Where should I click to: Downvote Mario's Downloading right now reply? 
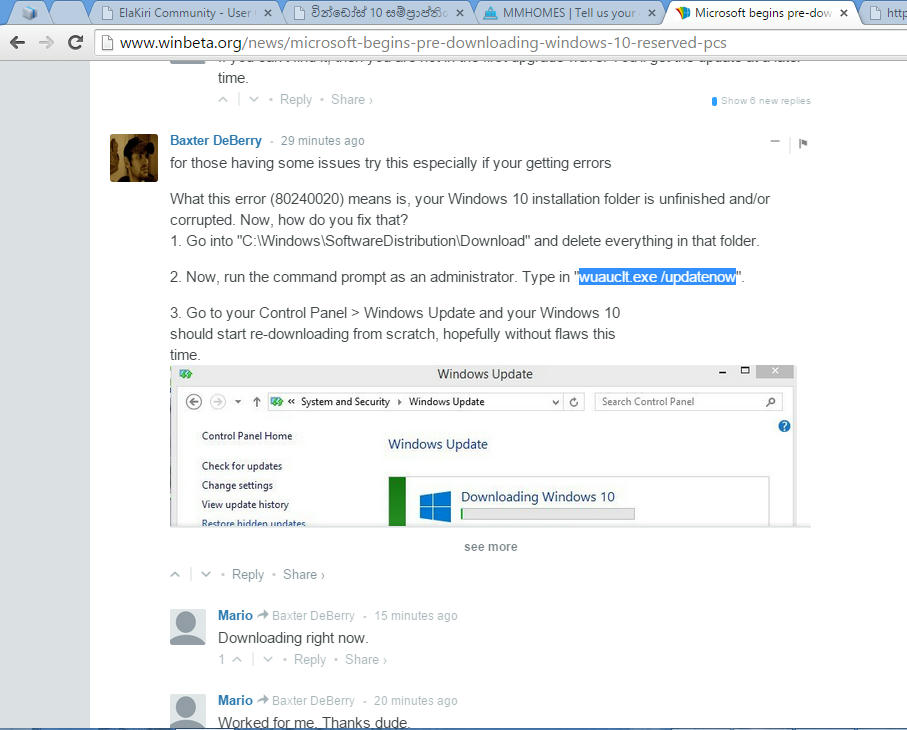[268, 659]
